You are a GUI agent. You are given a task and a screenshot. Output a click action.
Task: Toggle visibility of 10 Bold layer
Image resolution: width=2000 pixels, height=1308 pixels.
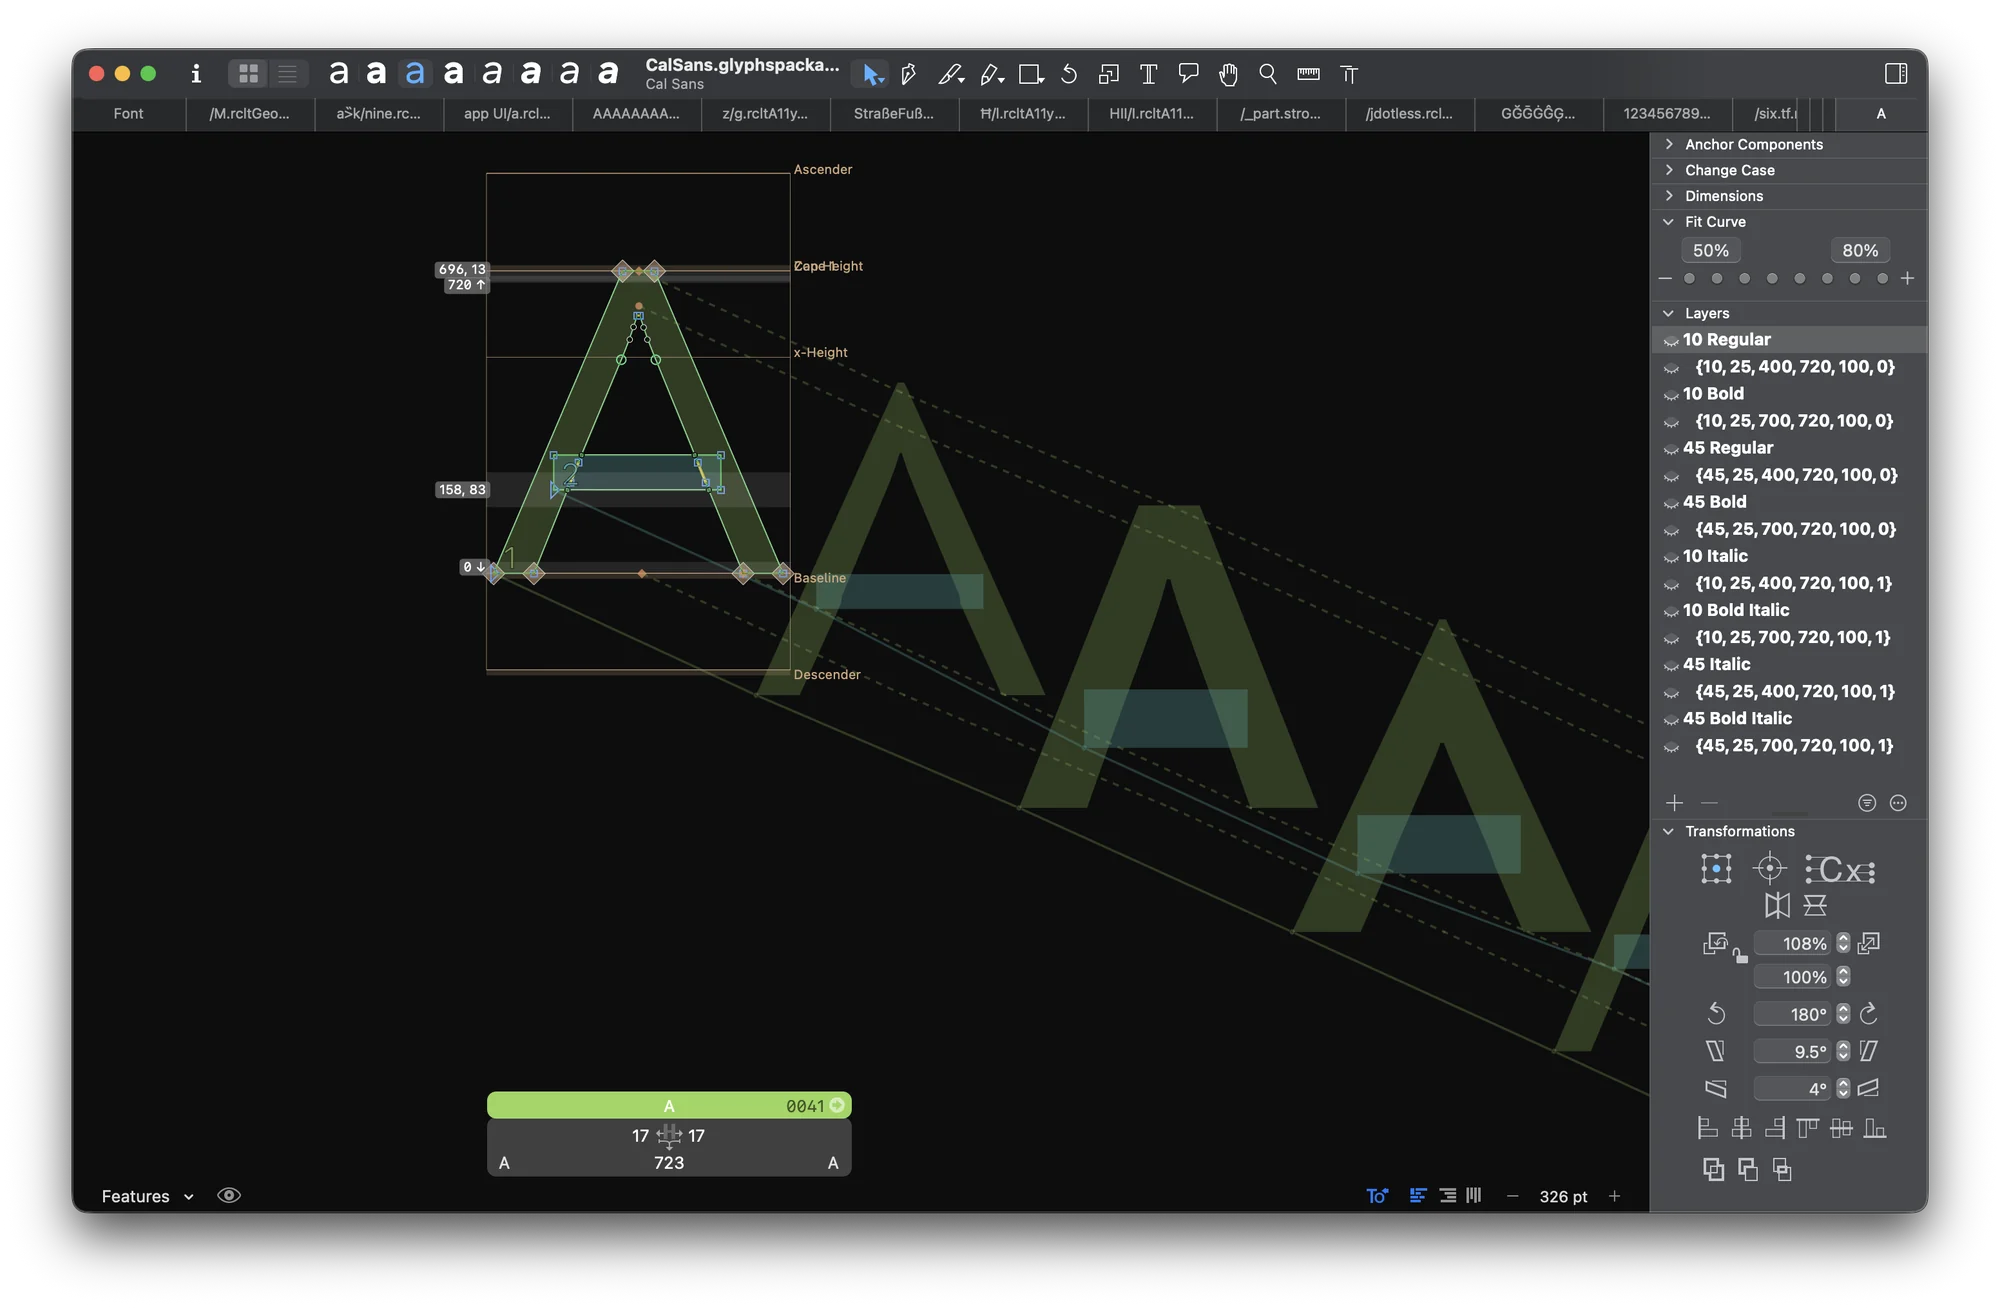click(x=1671, y=395)
